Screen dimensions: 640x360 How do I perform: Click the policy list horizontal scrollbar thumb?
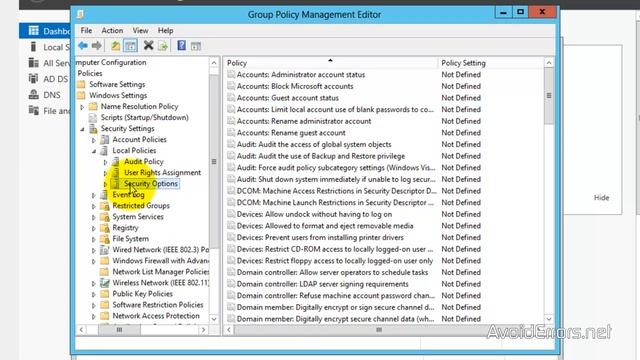[x=379, y=330]
